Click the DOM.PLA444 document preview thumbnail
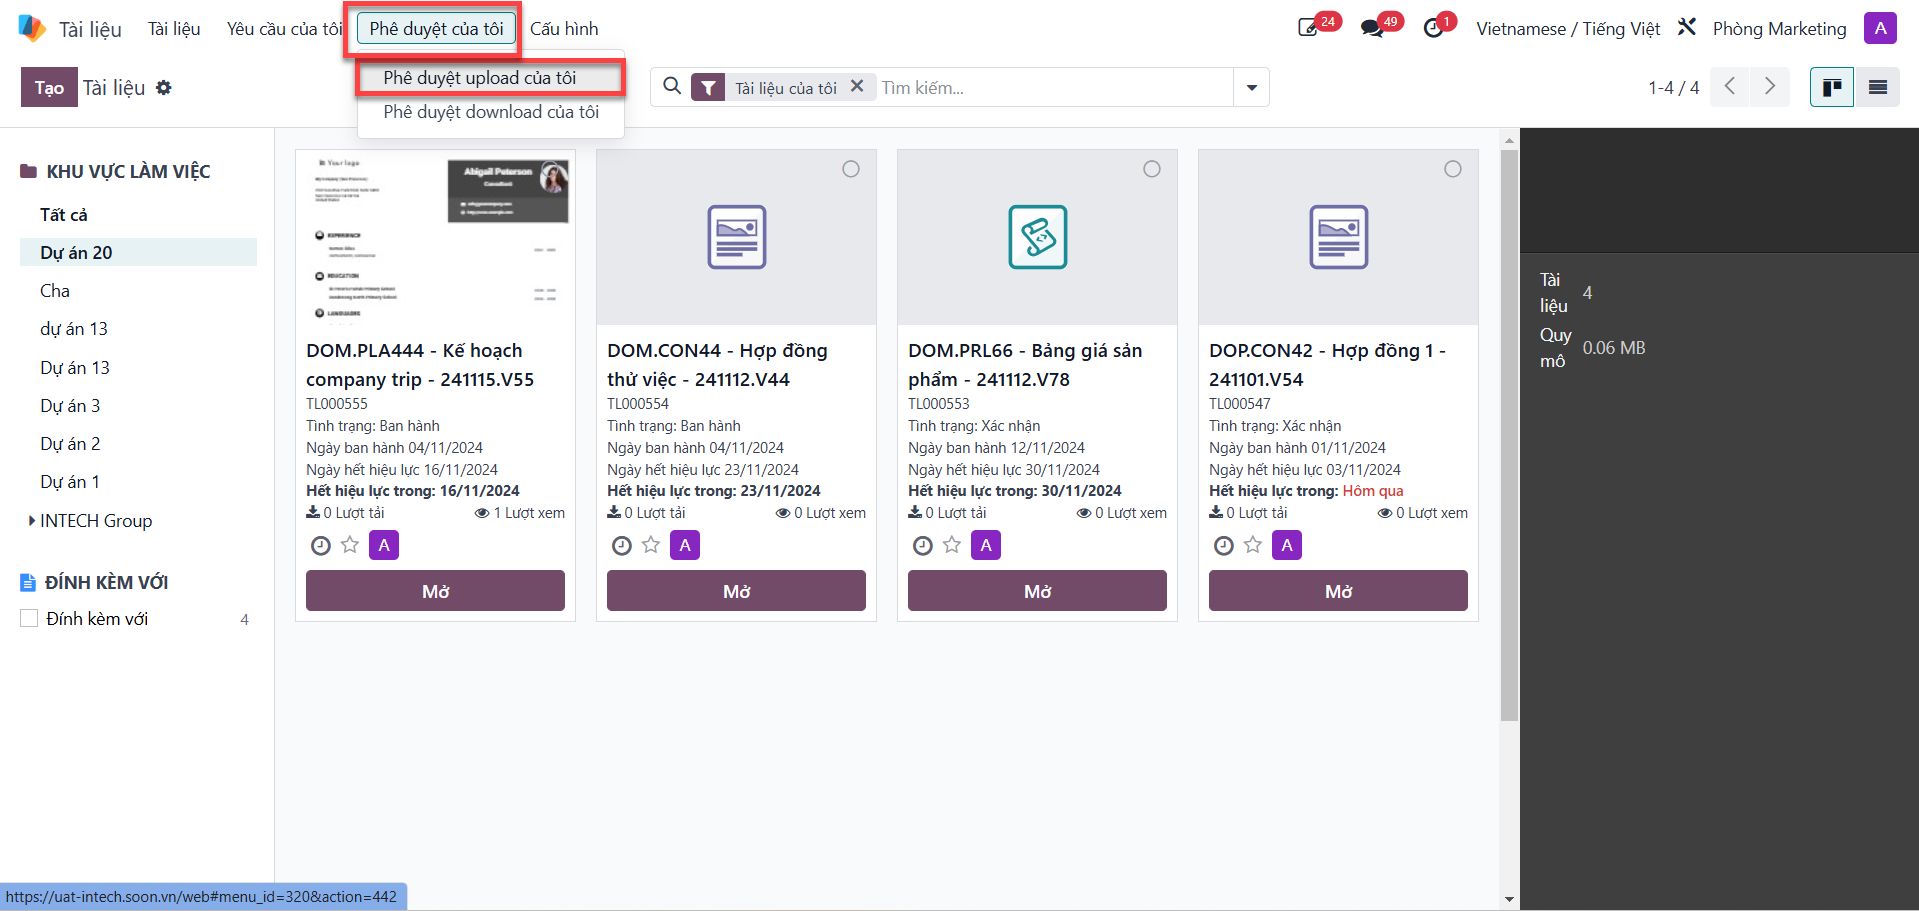The width and height of the screenshot is (1919, 911). [x=435, y=238]
